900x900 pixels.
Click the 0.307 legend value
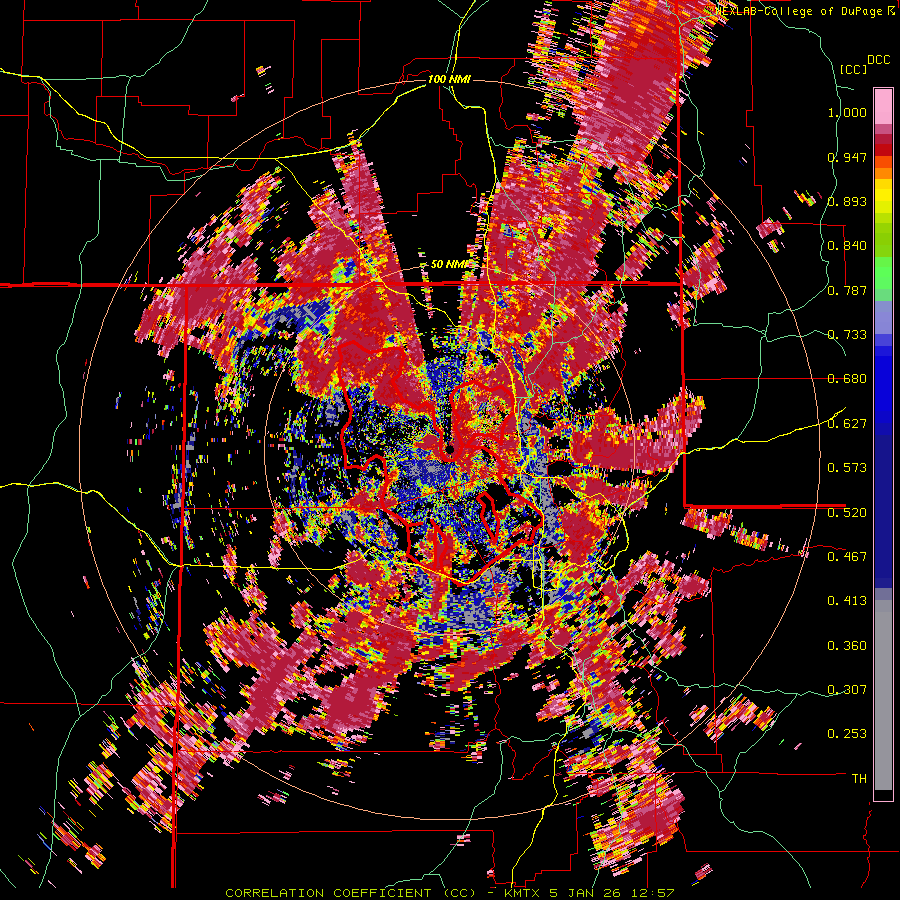tap(847, 690)
